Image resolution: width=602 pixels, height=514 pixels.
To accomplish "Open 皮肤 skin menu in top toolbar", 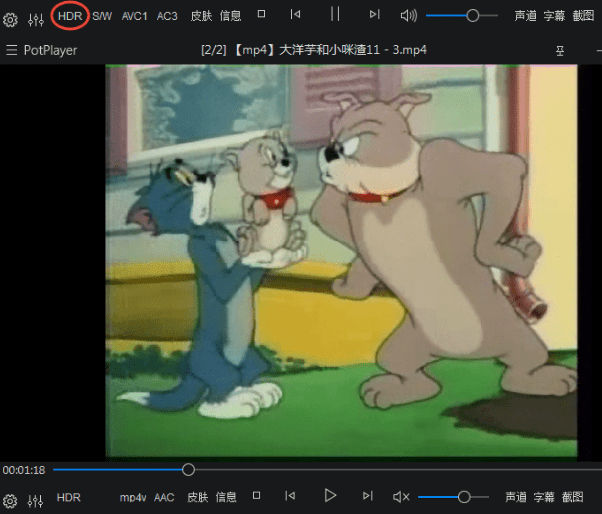I will [202, 16].
